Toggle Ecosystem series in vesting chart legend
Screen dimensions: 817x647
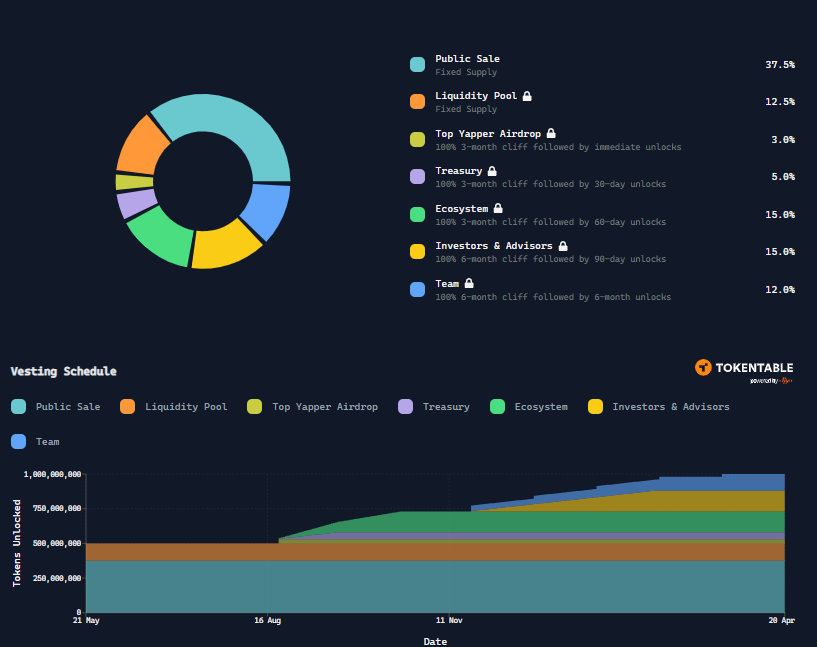click(x=529, y=407)
